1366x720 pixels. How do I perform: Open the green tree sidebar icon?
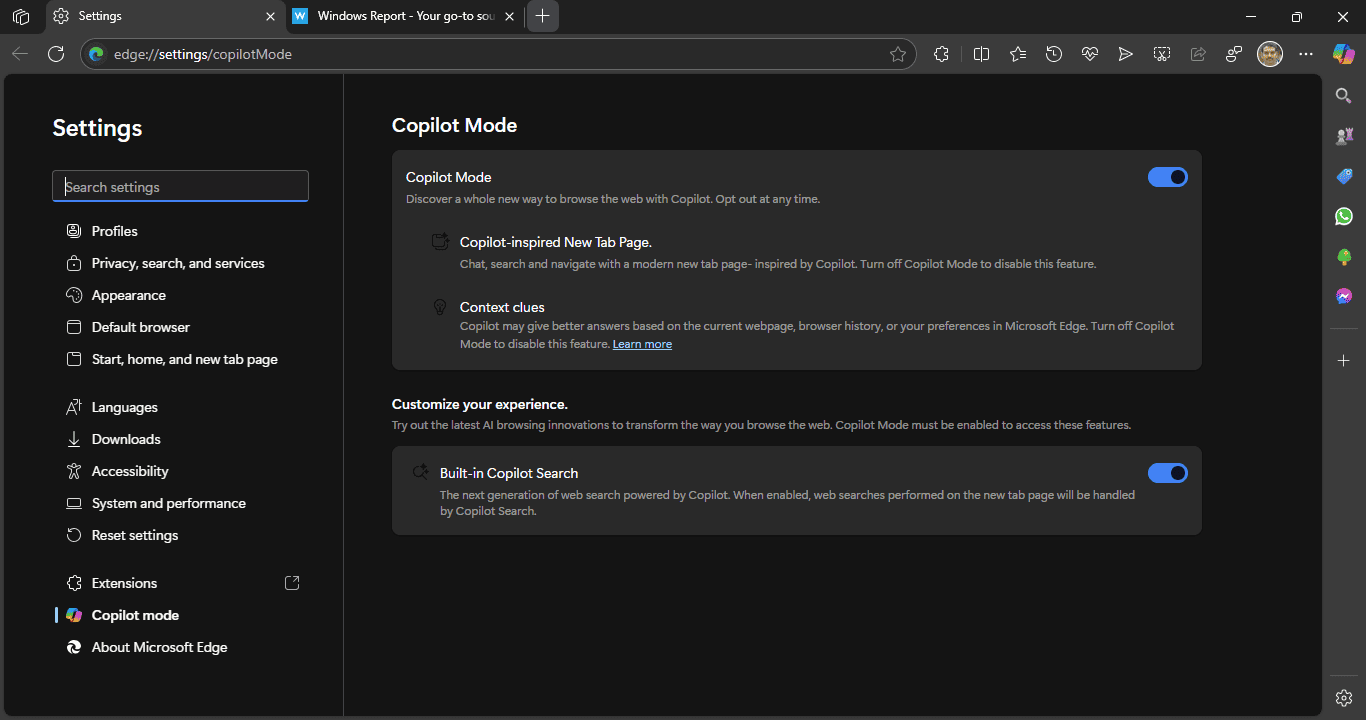[x=1344, y=257]
